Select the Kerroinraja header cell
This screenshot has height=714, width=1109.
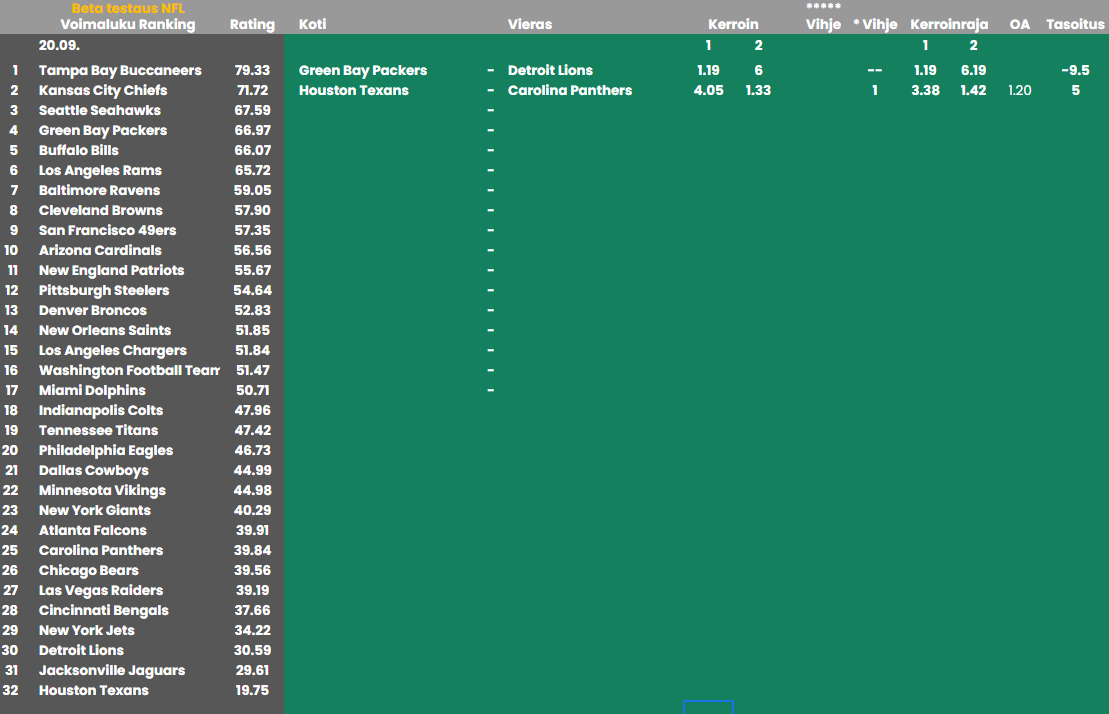[949, 24]
